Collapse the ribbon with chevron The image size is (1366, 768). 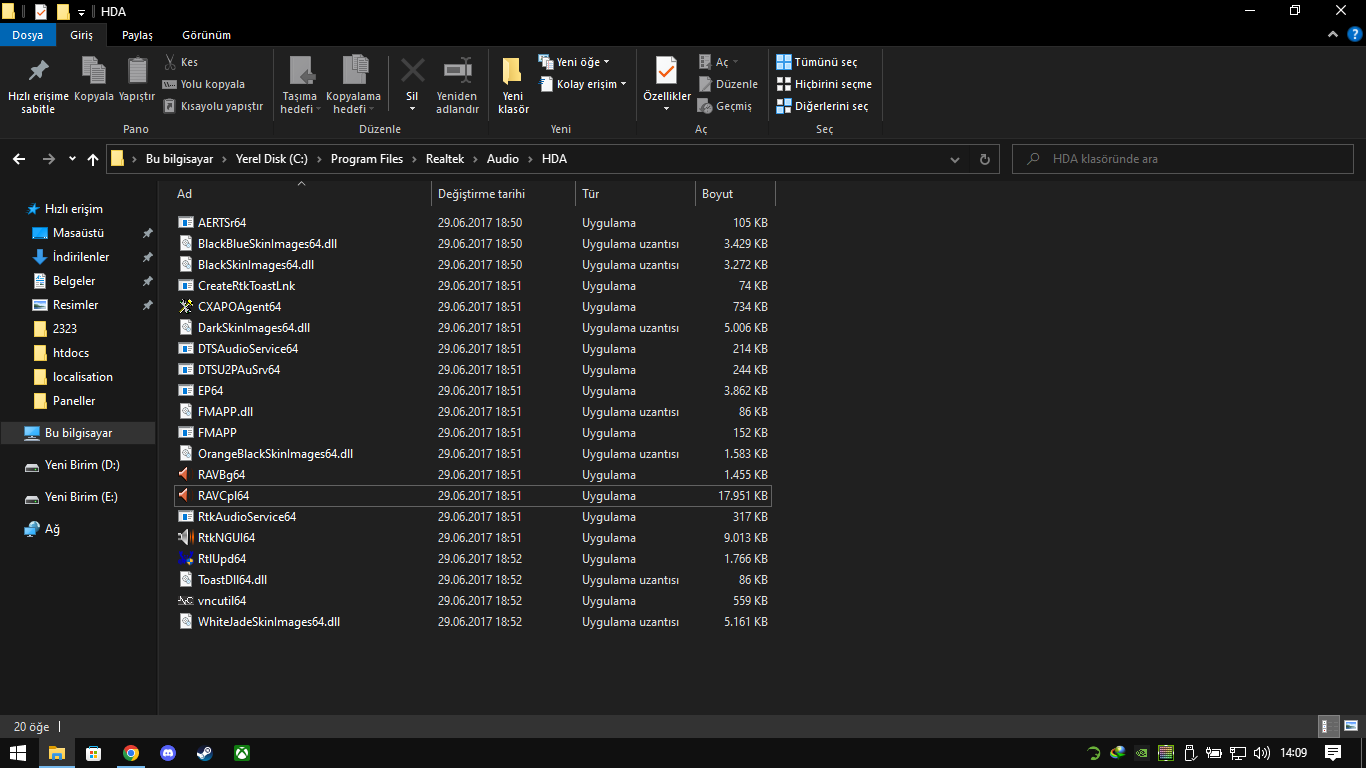tap(1333, 35)
